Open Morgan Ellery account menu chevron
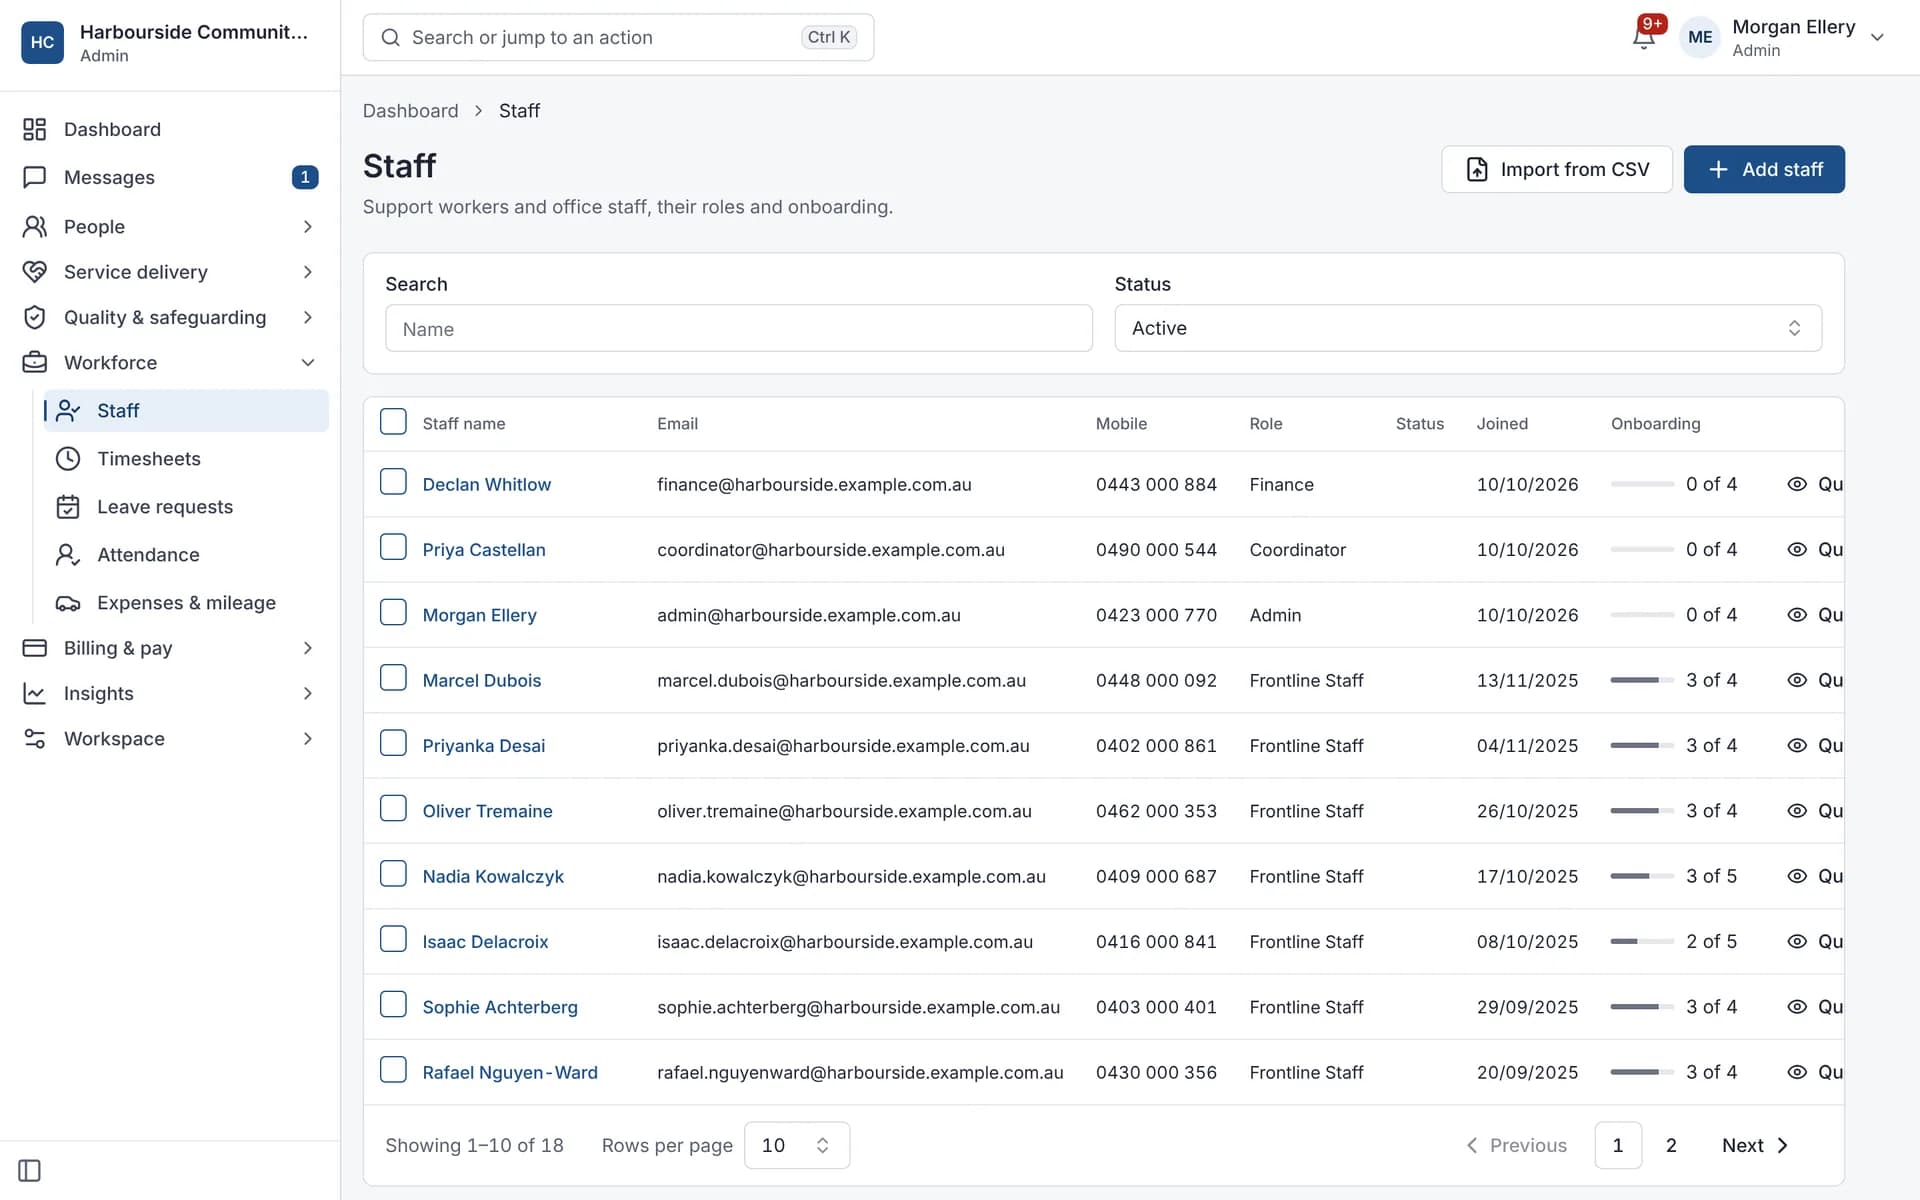Image resolution: width=1920 pixels, height=1200 pixels. (x=1877, y=37)
